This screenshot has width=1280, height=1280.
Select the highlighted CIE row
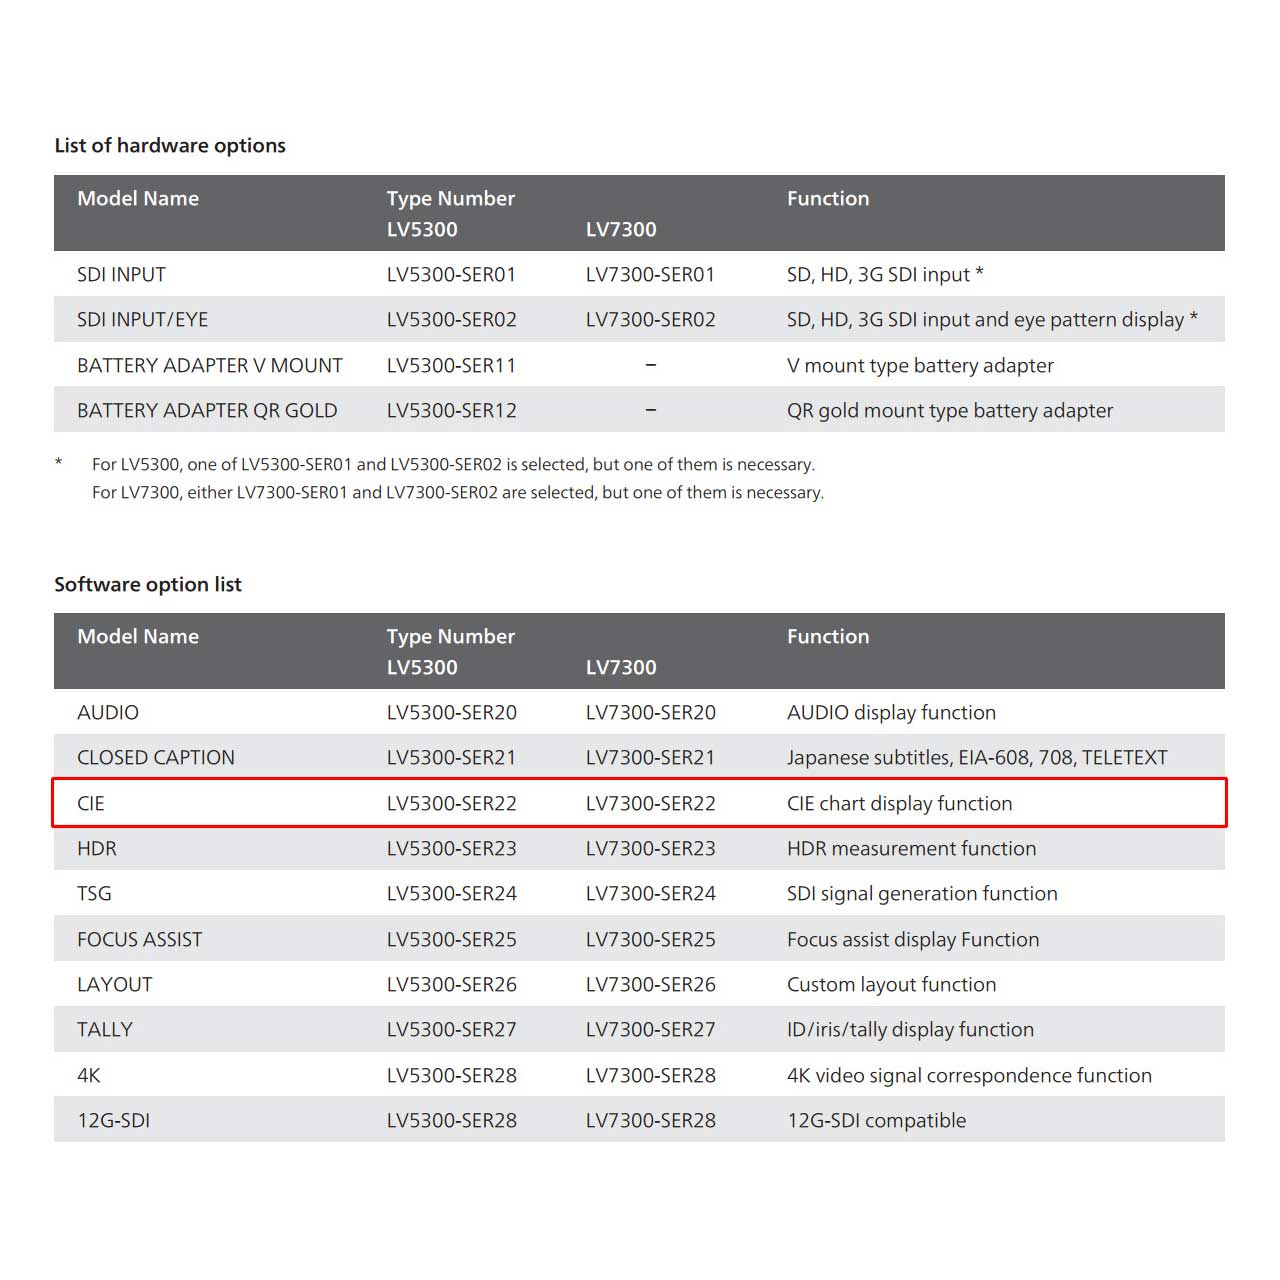click(x=639, y=803)
